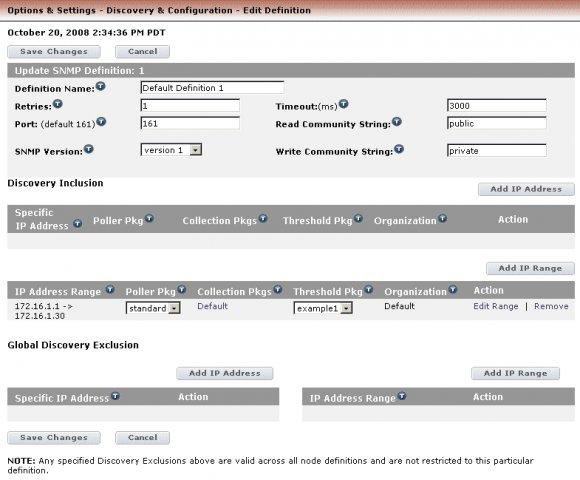Click the Definition Name input field

point(212,88)
